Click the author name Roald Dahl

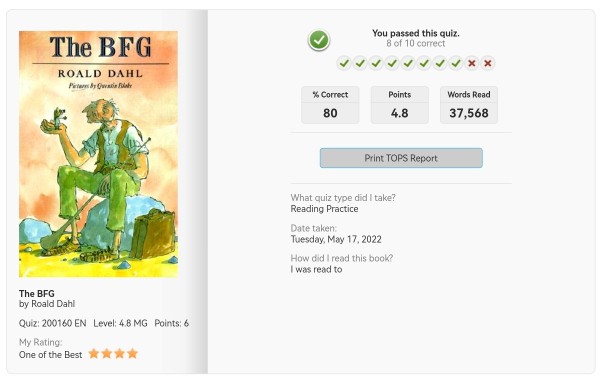53,304
